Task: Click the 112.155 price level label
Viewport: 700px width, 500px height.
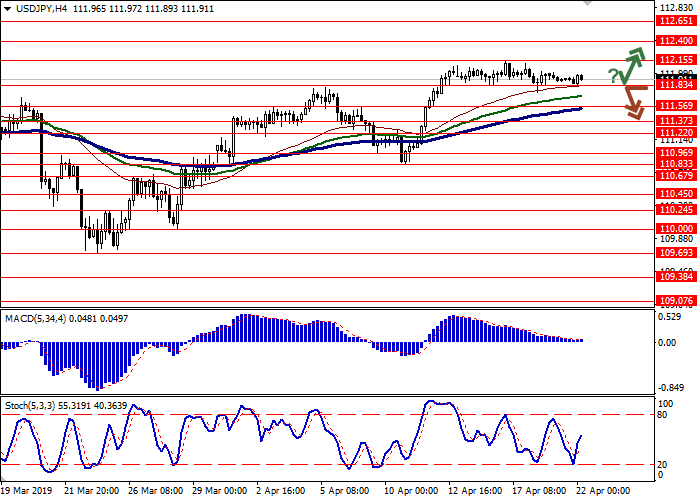Action: click(x=675, y=60)
